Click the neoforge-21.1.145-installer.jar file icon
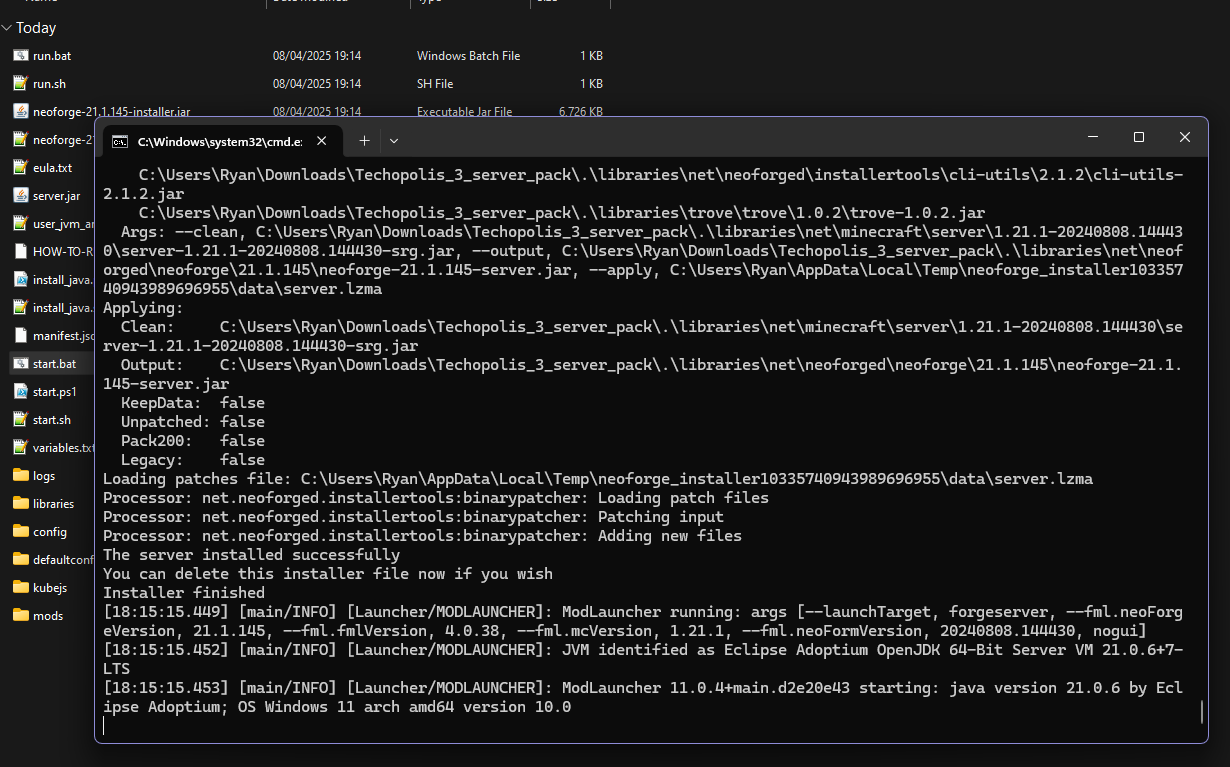Viewport: 1230px width, 767px height. (x=20, y=112)
